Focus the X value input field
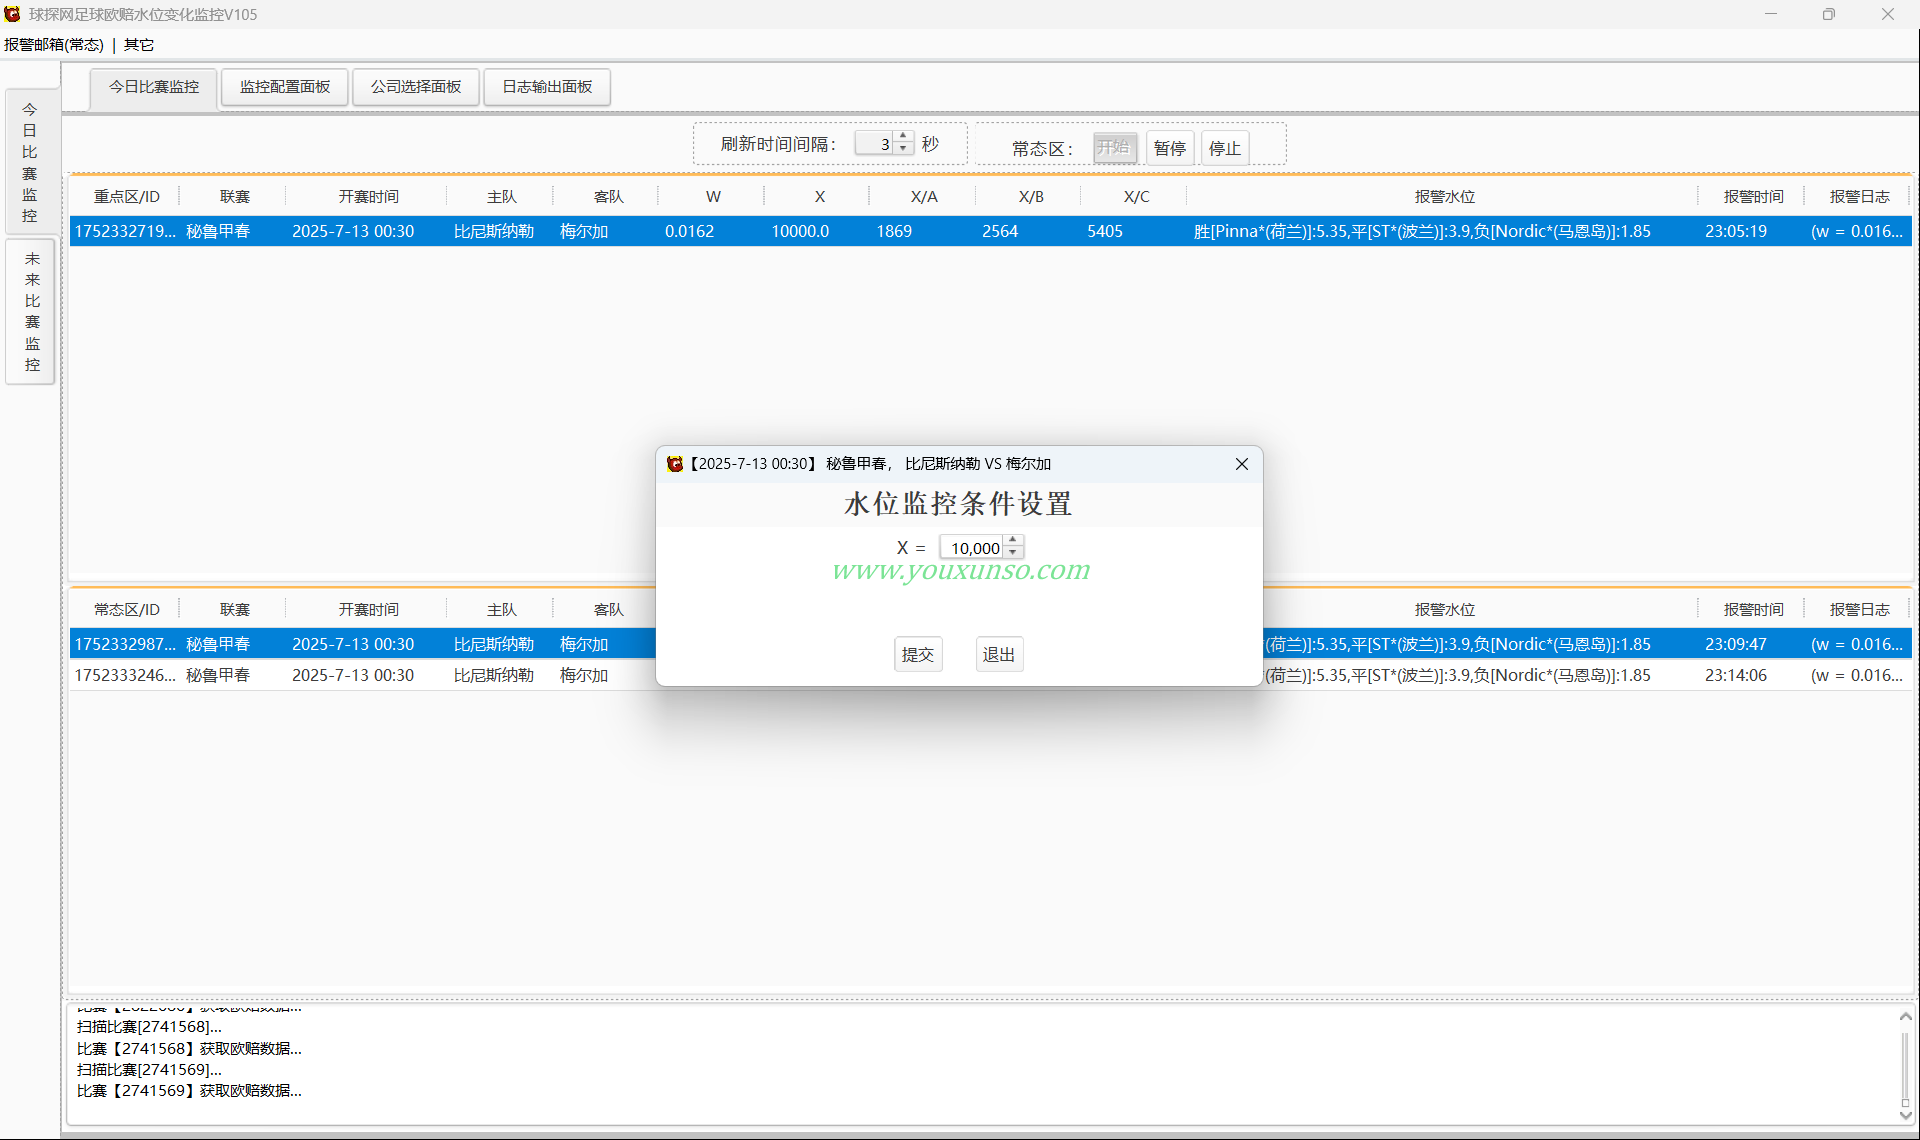Image resolution: width=1920 pixels, height=1140 pixels. click(973, 547)
